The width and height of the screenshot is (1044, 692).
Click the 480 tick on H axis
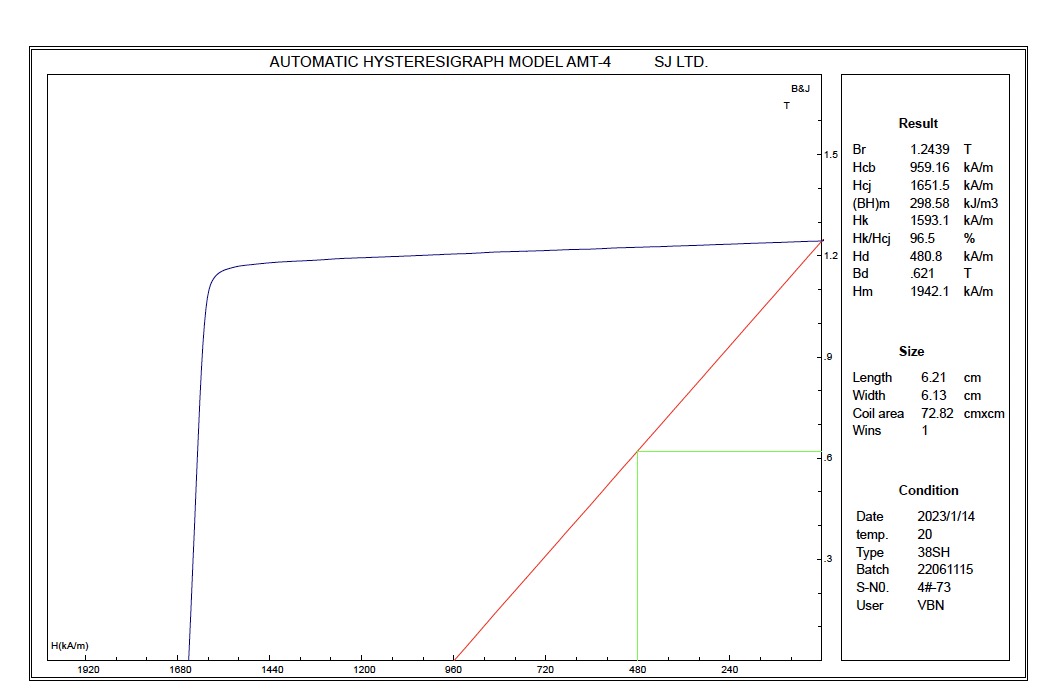coord(637,669)
